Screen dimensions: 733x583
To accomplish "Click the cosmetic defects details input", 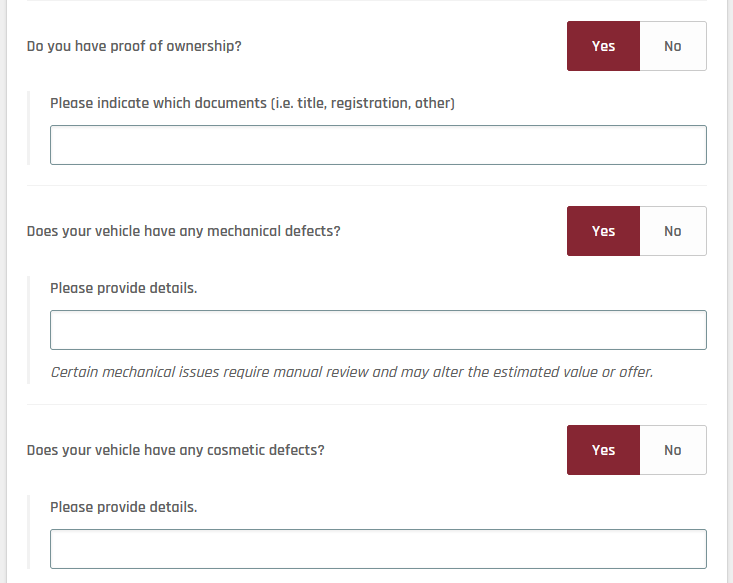I will coord(378,549).
